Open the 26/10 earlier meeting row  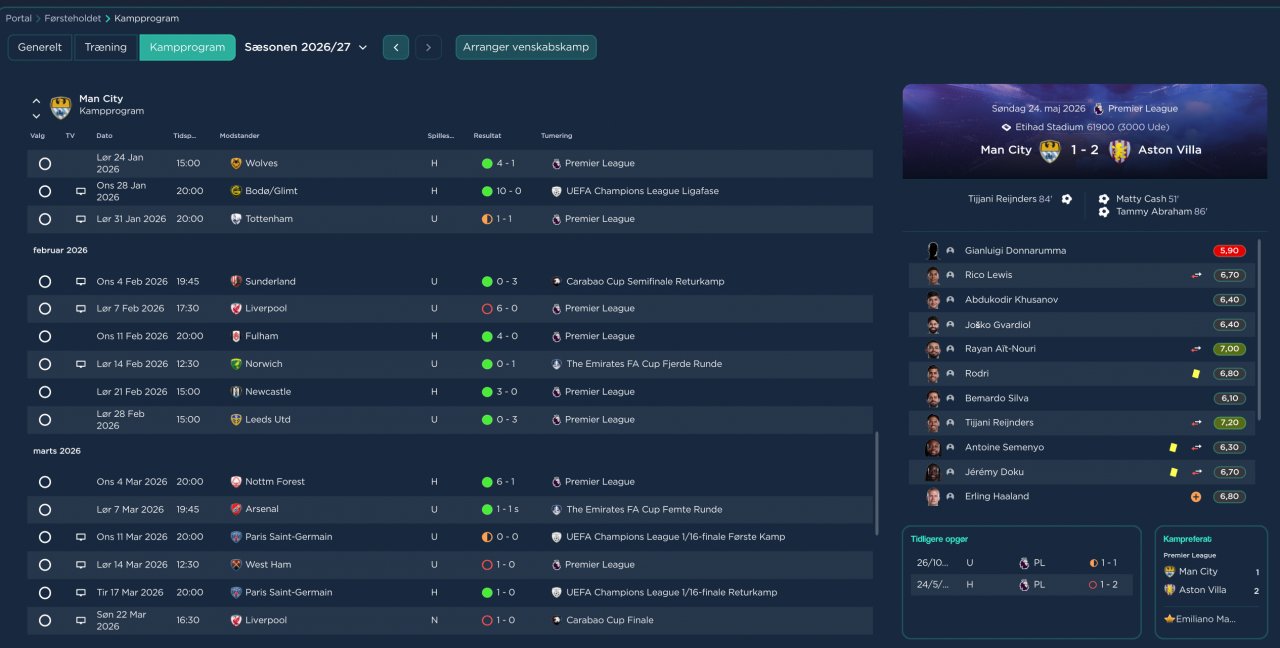coord(1021,563)
